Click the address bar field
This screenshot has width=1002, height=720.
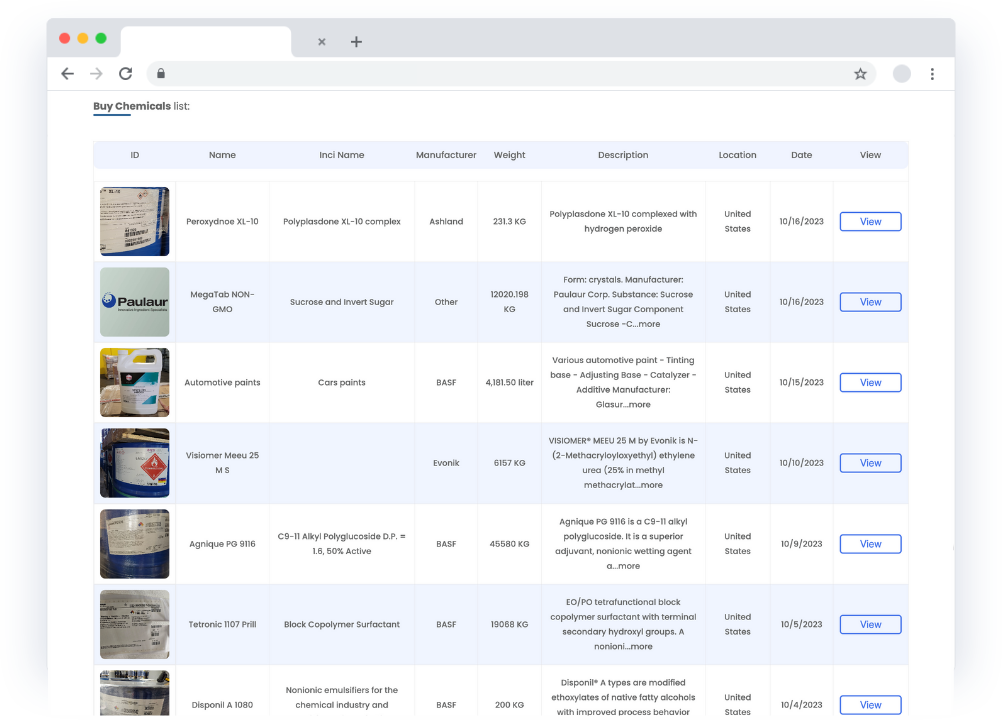point(511,73)
